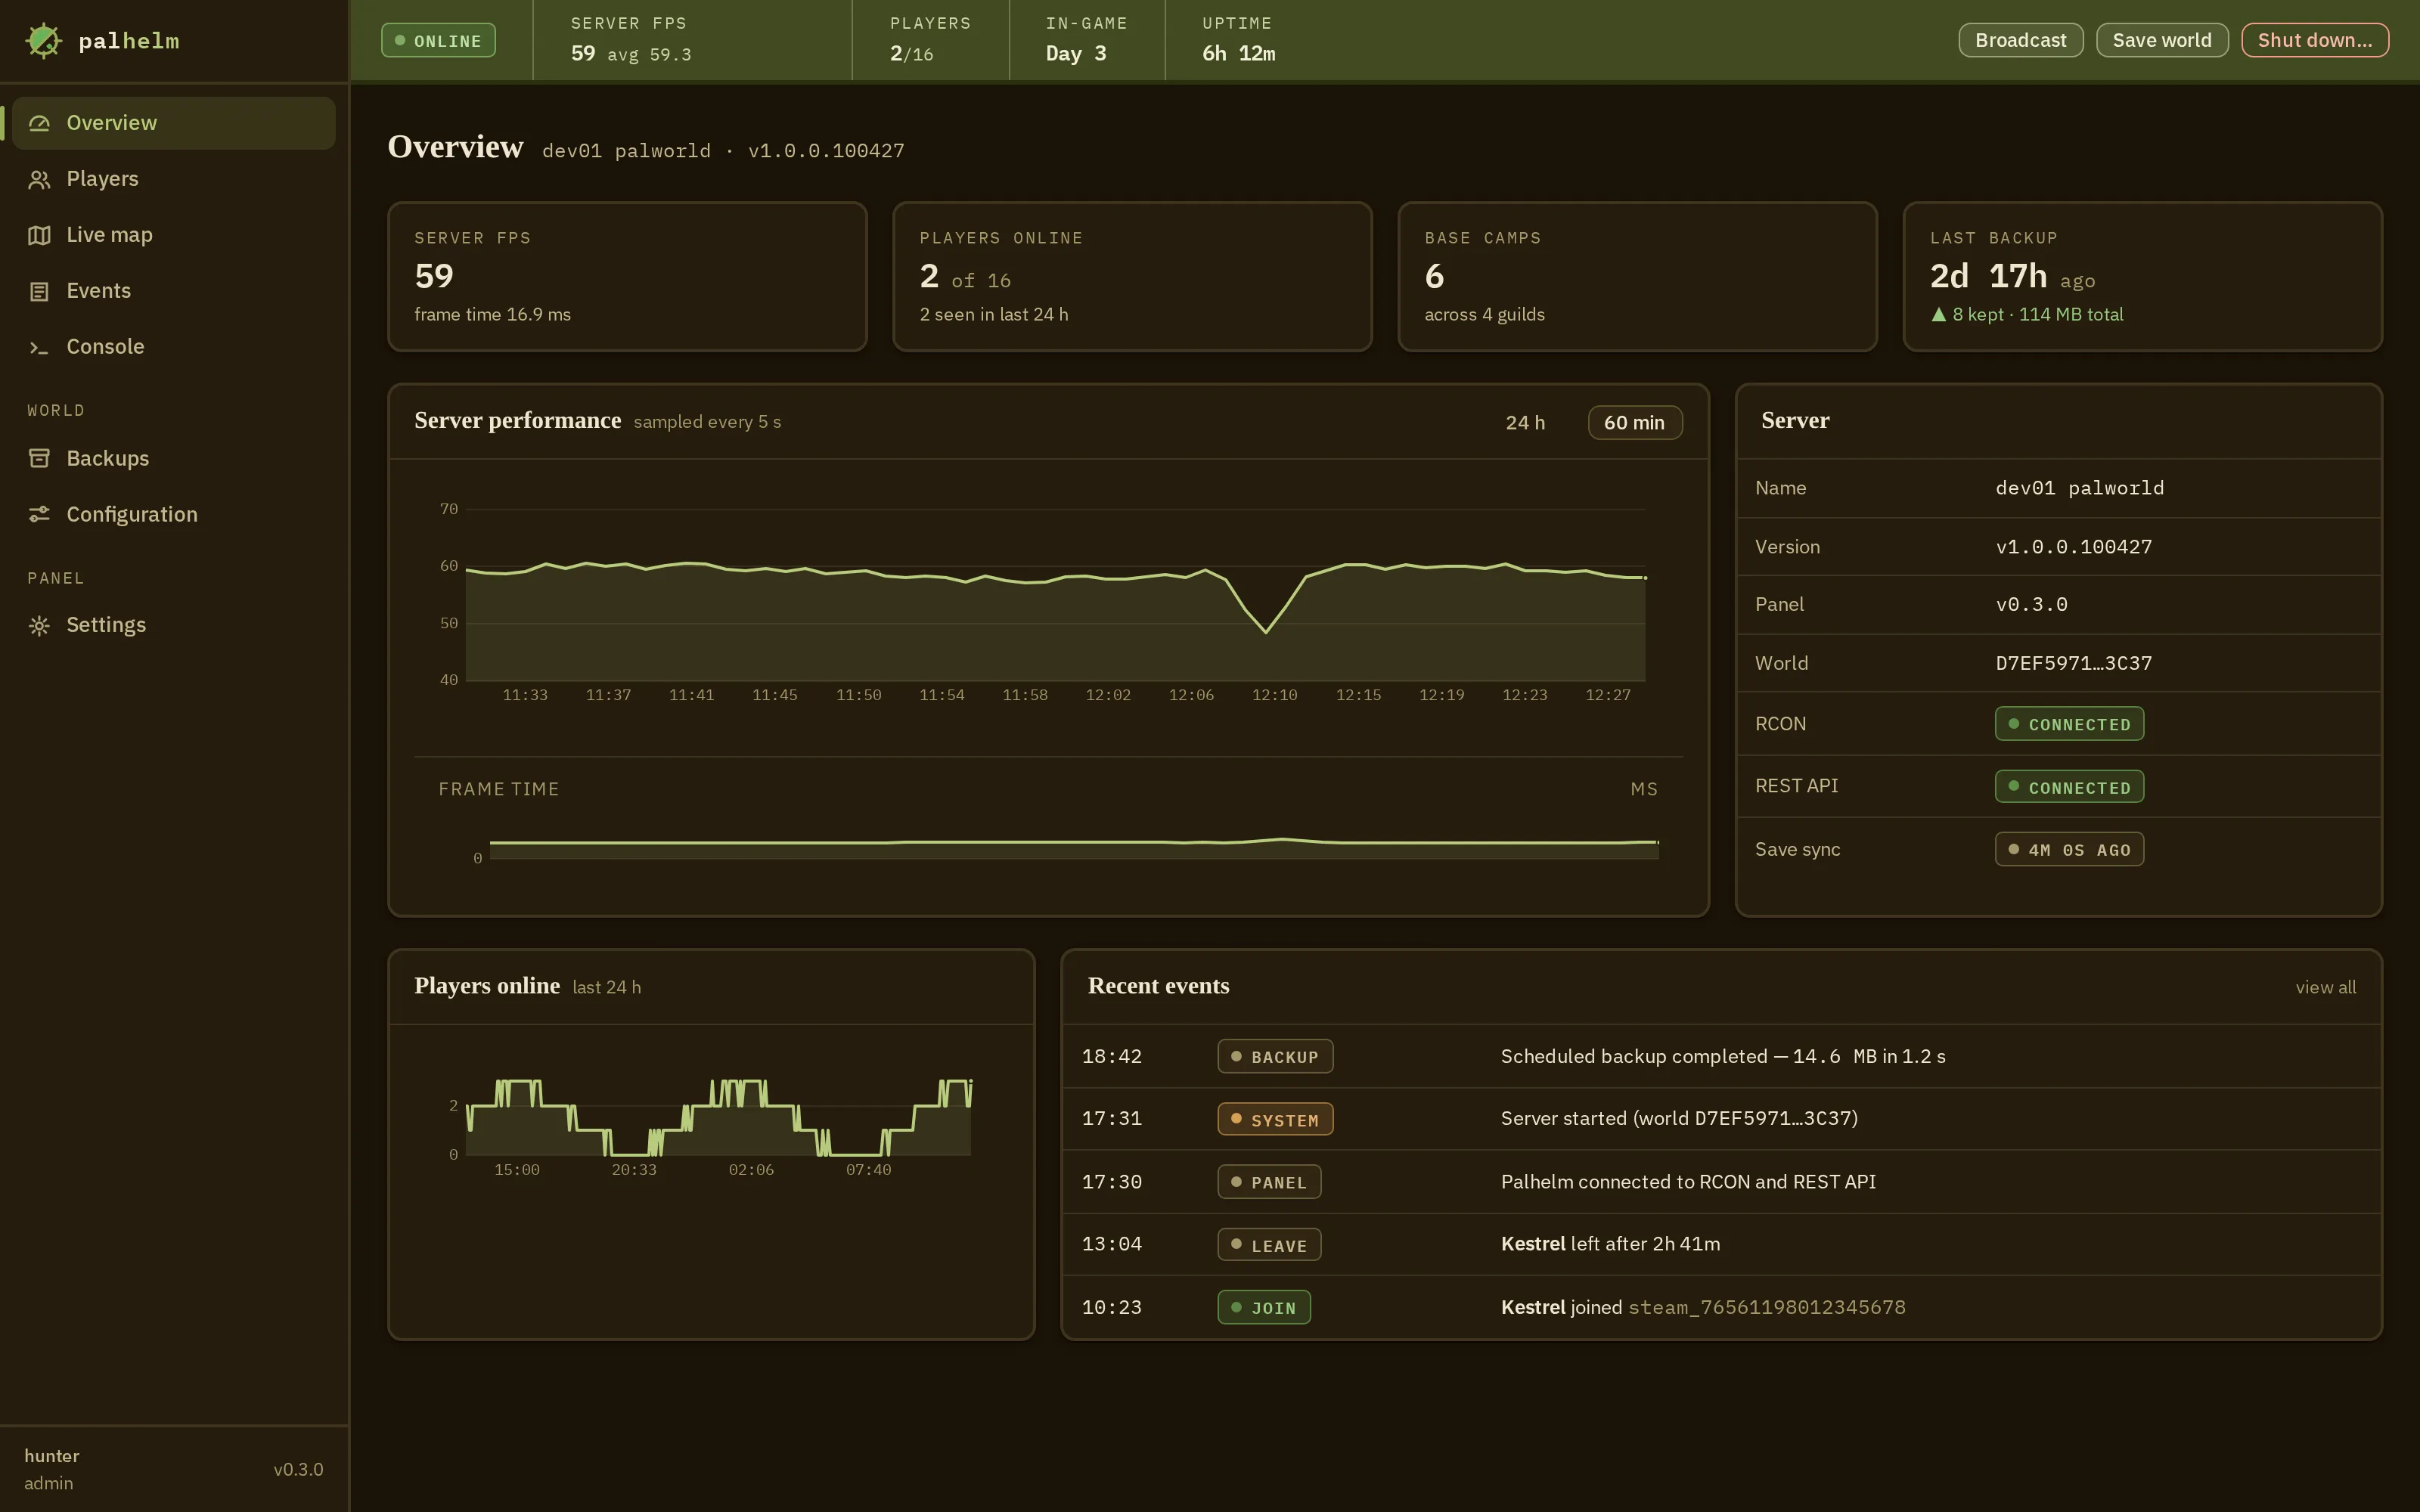Click the BACKUP event tag at 18:42
Viewport: 2420px width, 1512px height.
point(1275,1056)
